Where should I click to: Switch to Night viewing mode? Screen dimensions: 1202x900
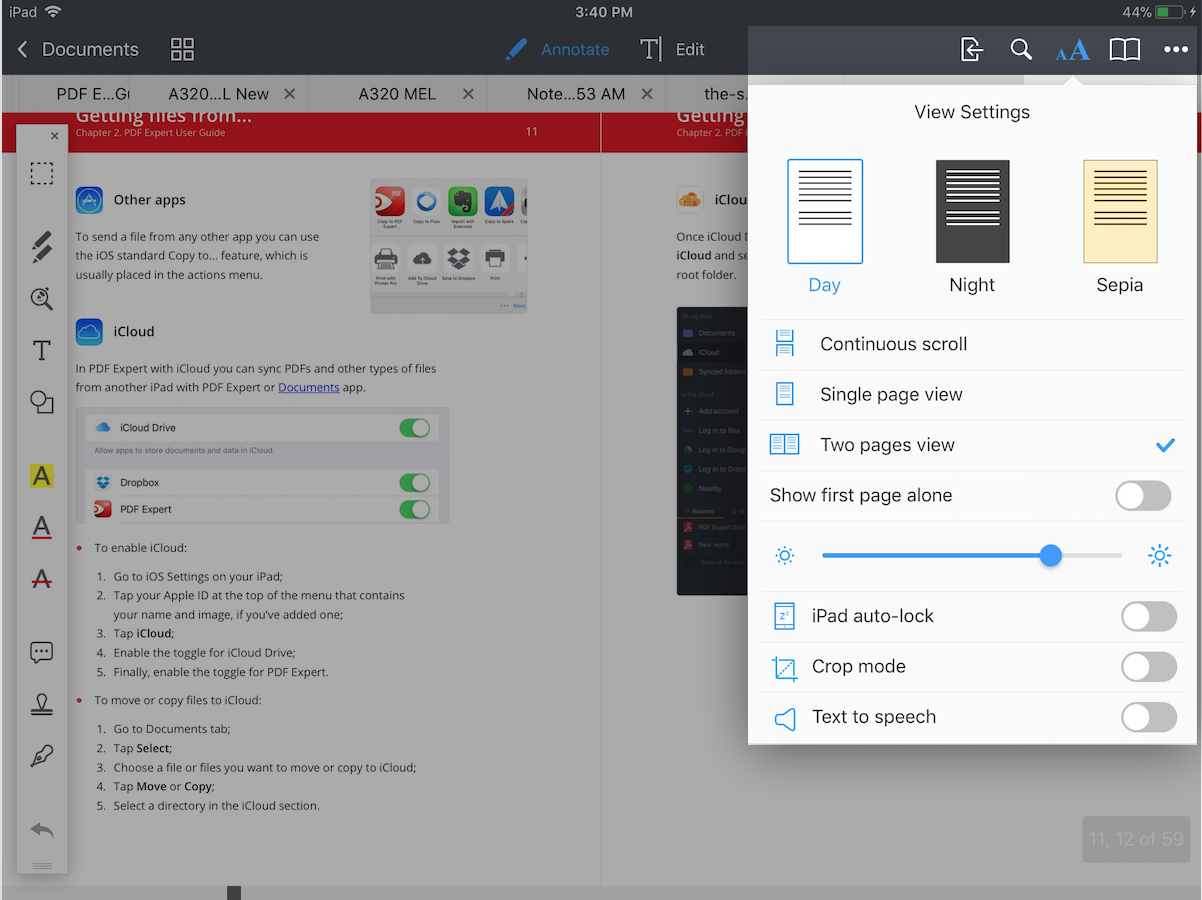coord(971,211)
